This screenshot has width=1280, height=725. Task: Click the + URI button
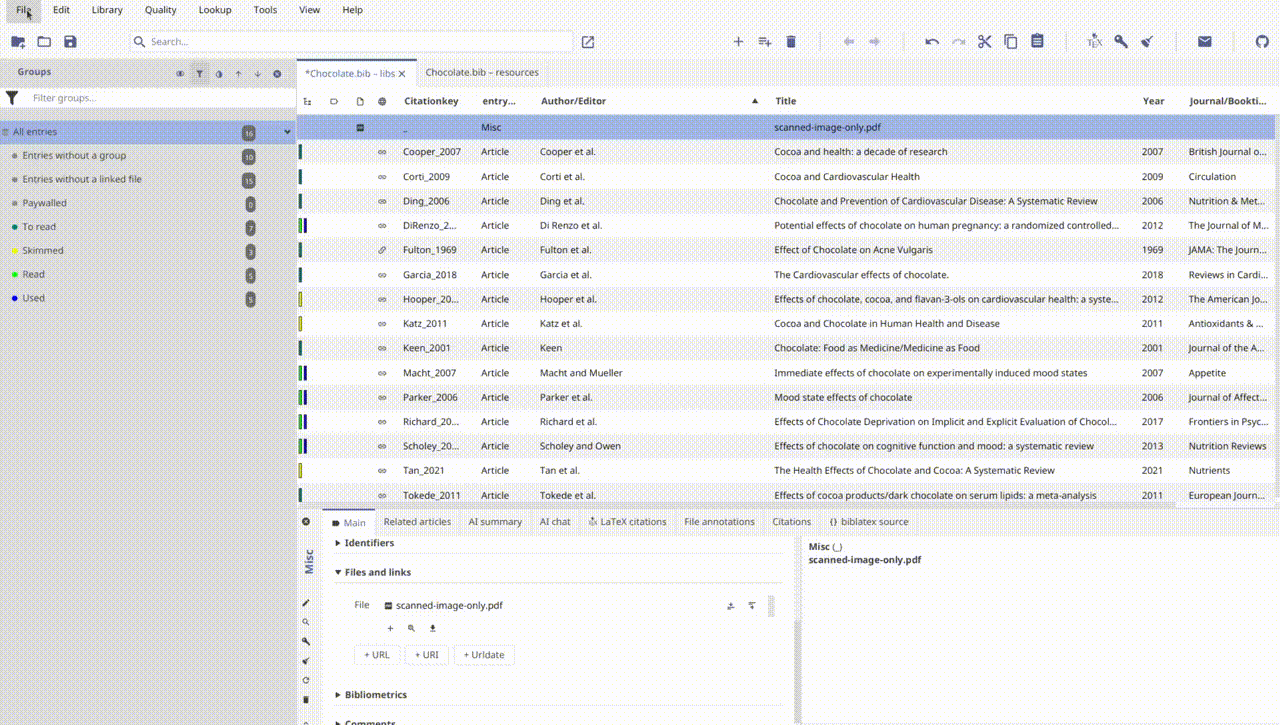click(x=427, y=655)
